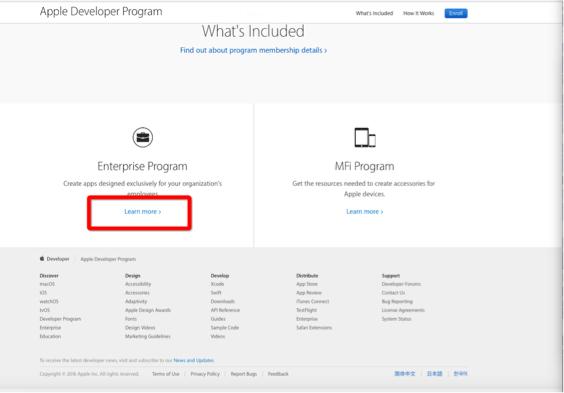Click the Distribute column heading

307,276
